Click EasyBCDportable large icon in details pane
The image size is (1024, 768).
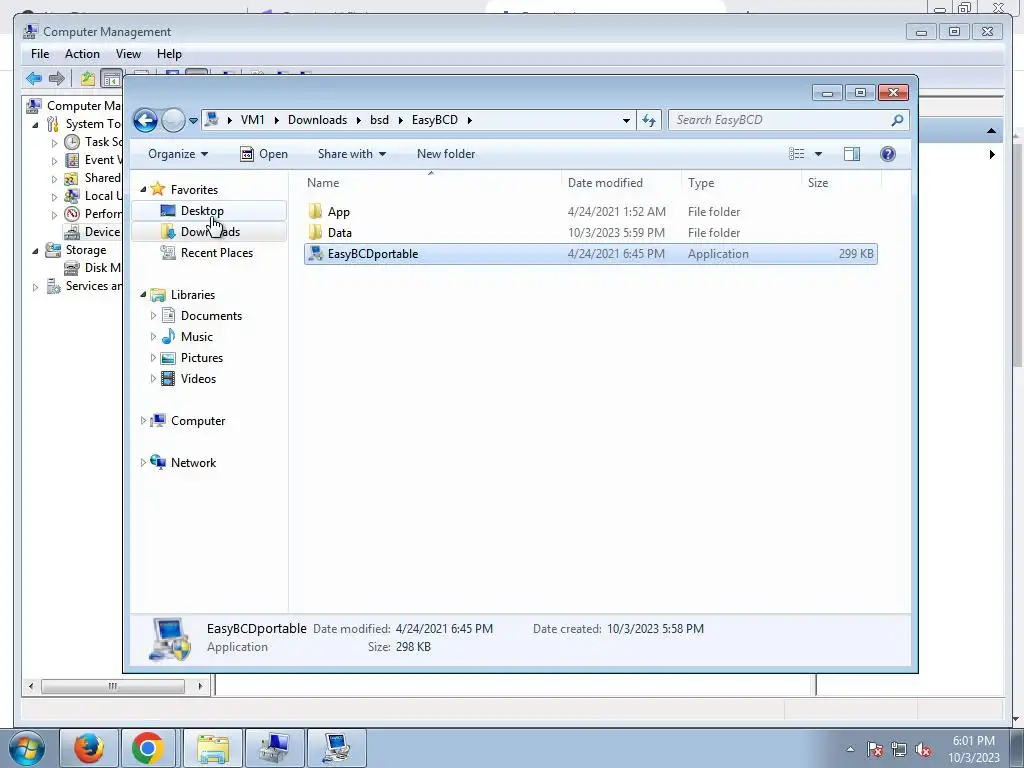(169, 639)
